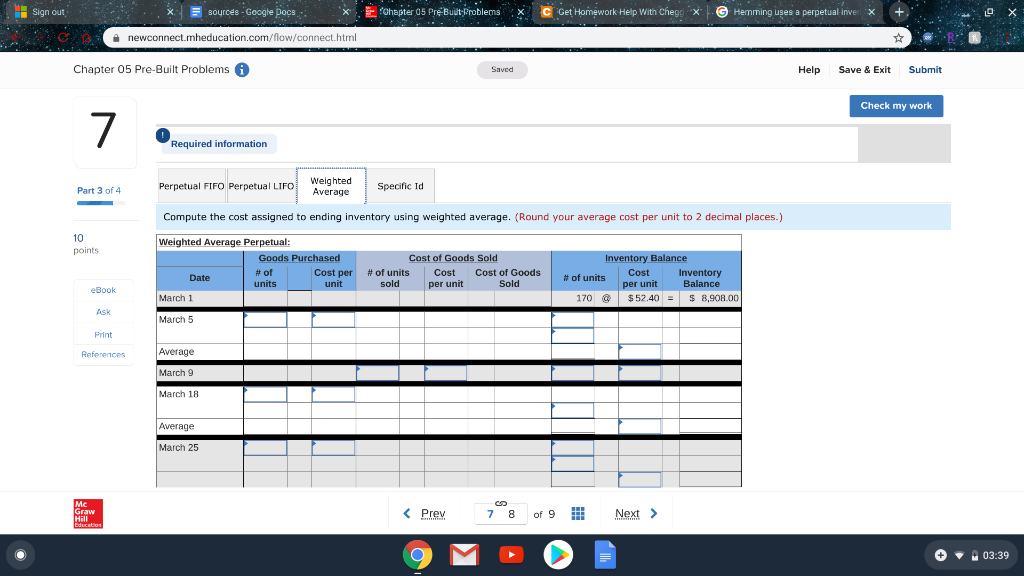The width and height of the screenshot is (1024, 576).
Task: Open the Specific Id tab
Action: pyautogui.click(x=400, y=185)
